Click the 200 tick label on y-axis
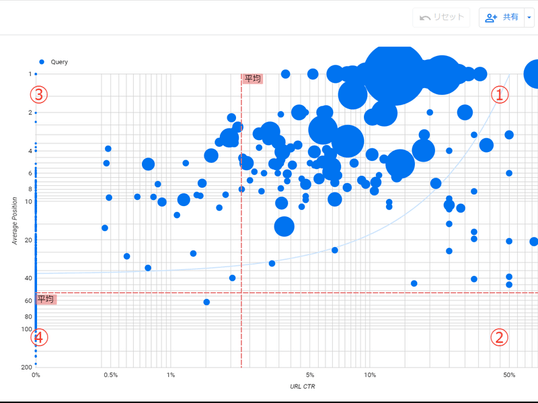This screenshot has width=538, height=403. point(27,367)
